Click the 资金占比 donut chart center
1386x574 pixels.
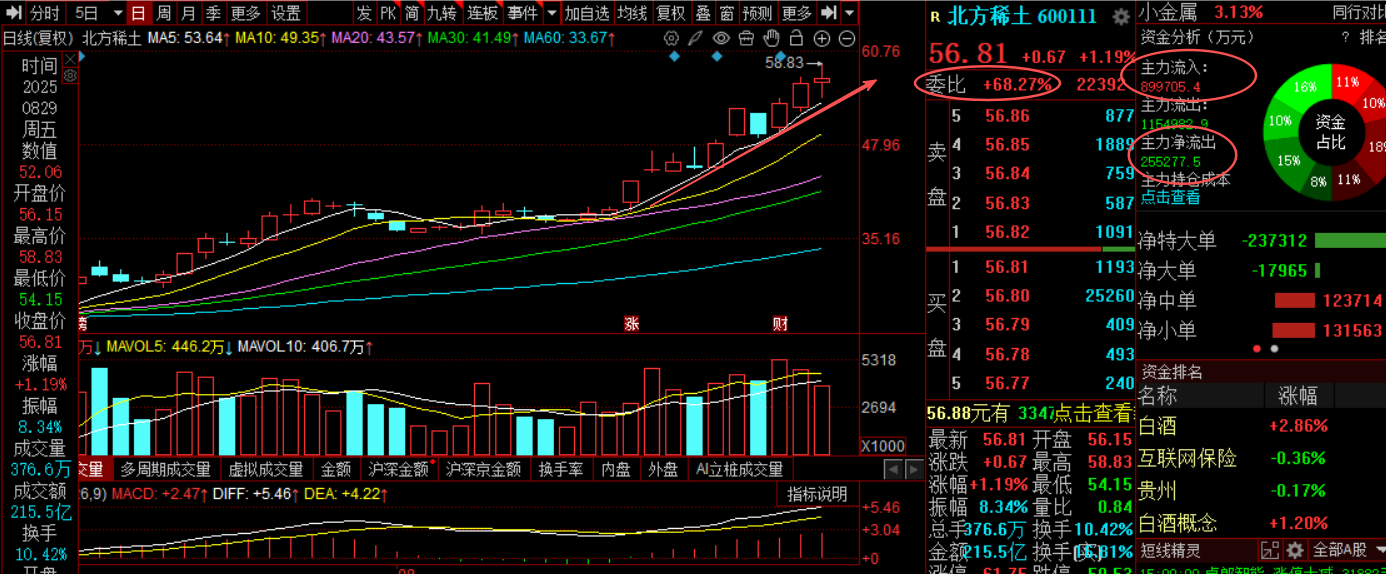pyautogui.click(x=1330, y=131)
